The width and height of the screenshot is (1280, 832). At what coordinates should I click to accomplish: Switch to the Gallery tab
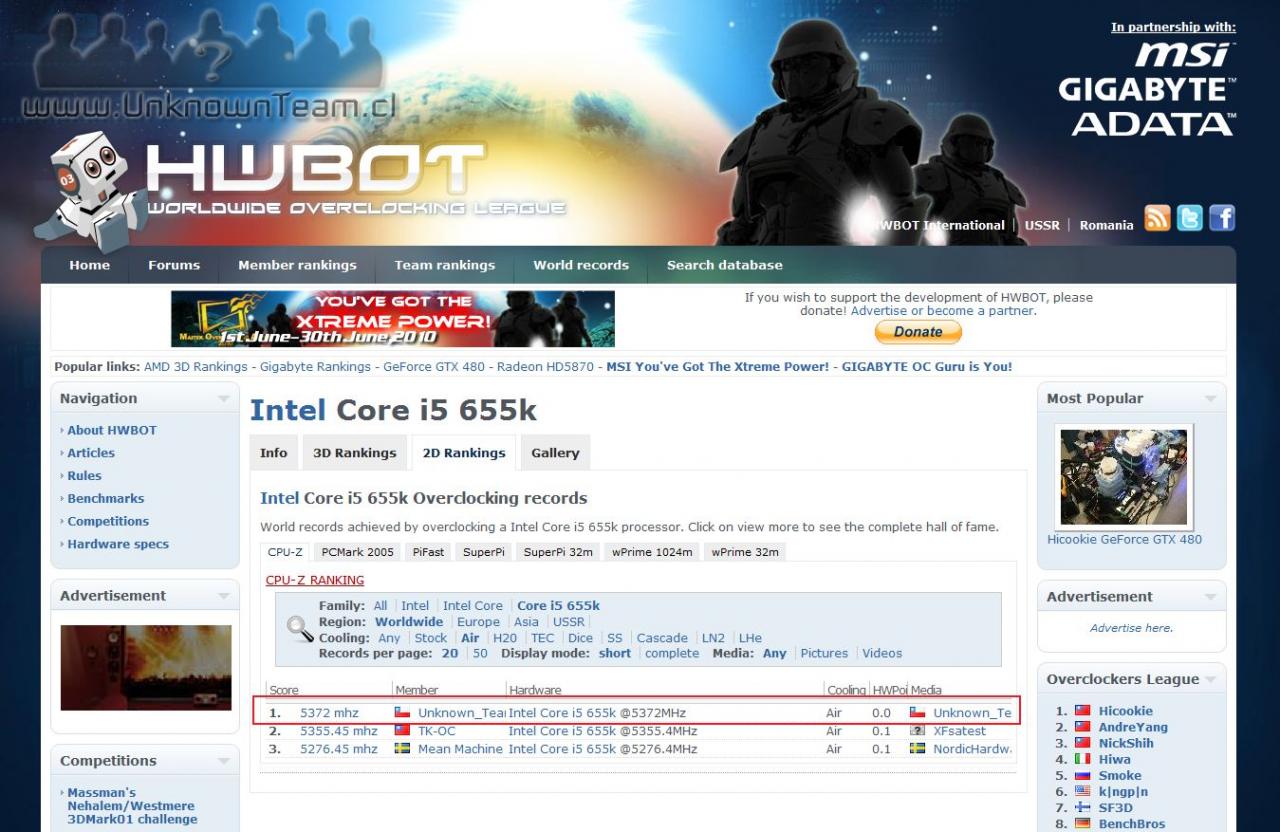[x=555, y=453]
